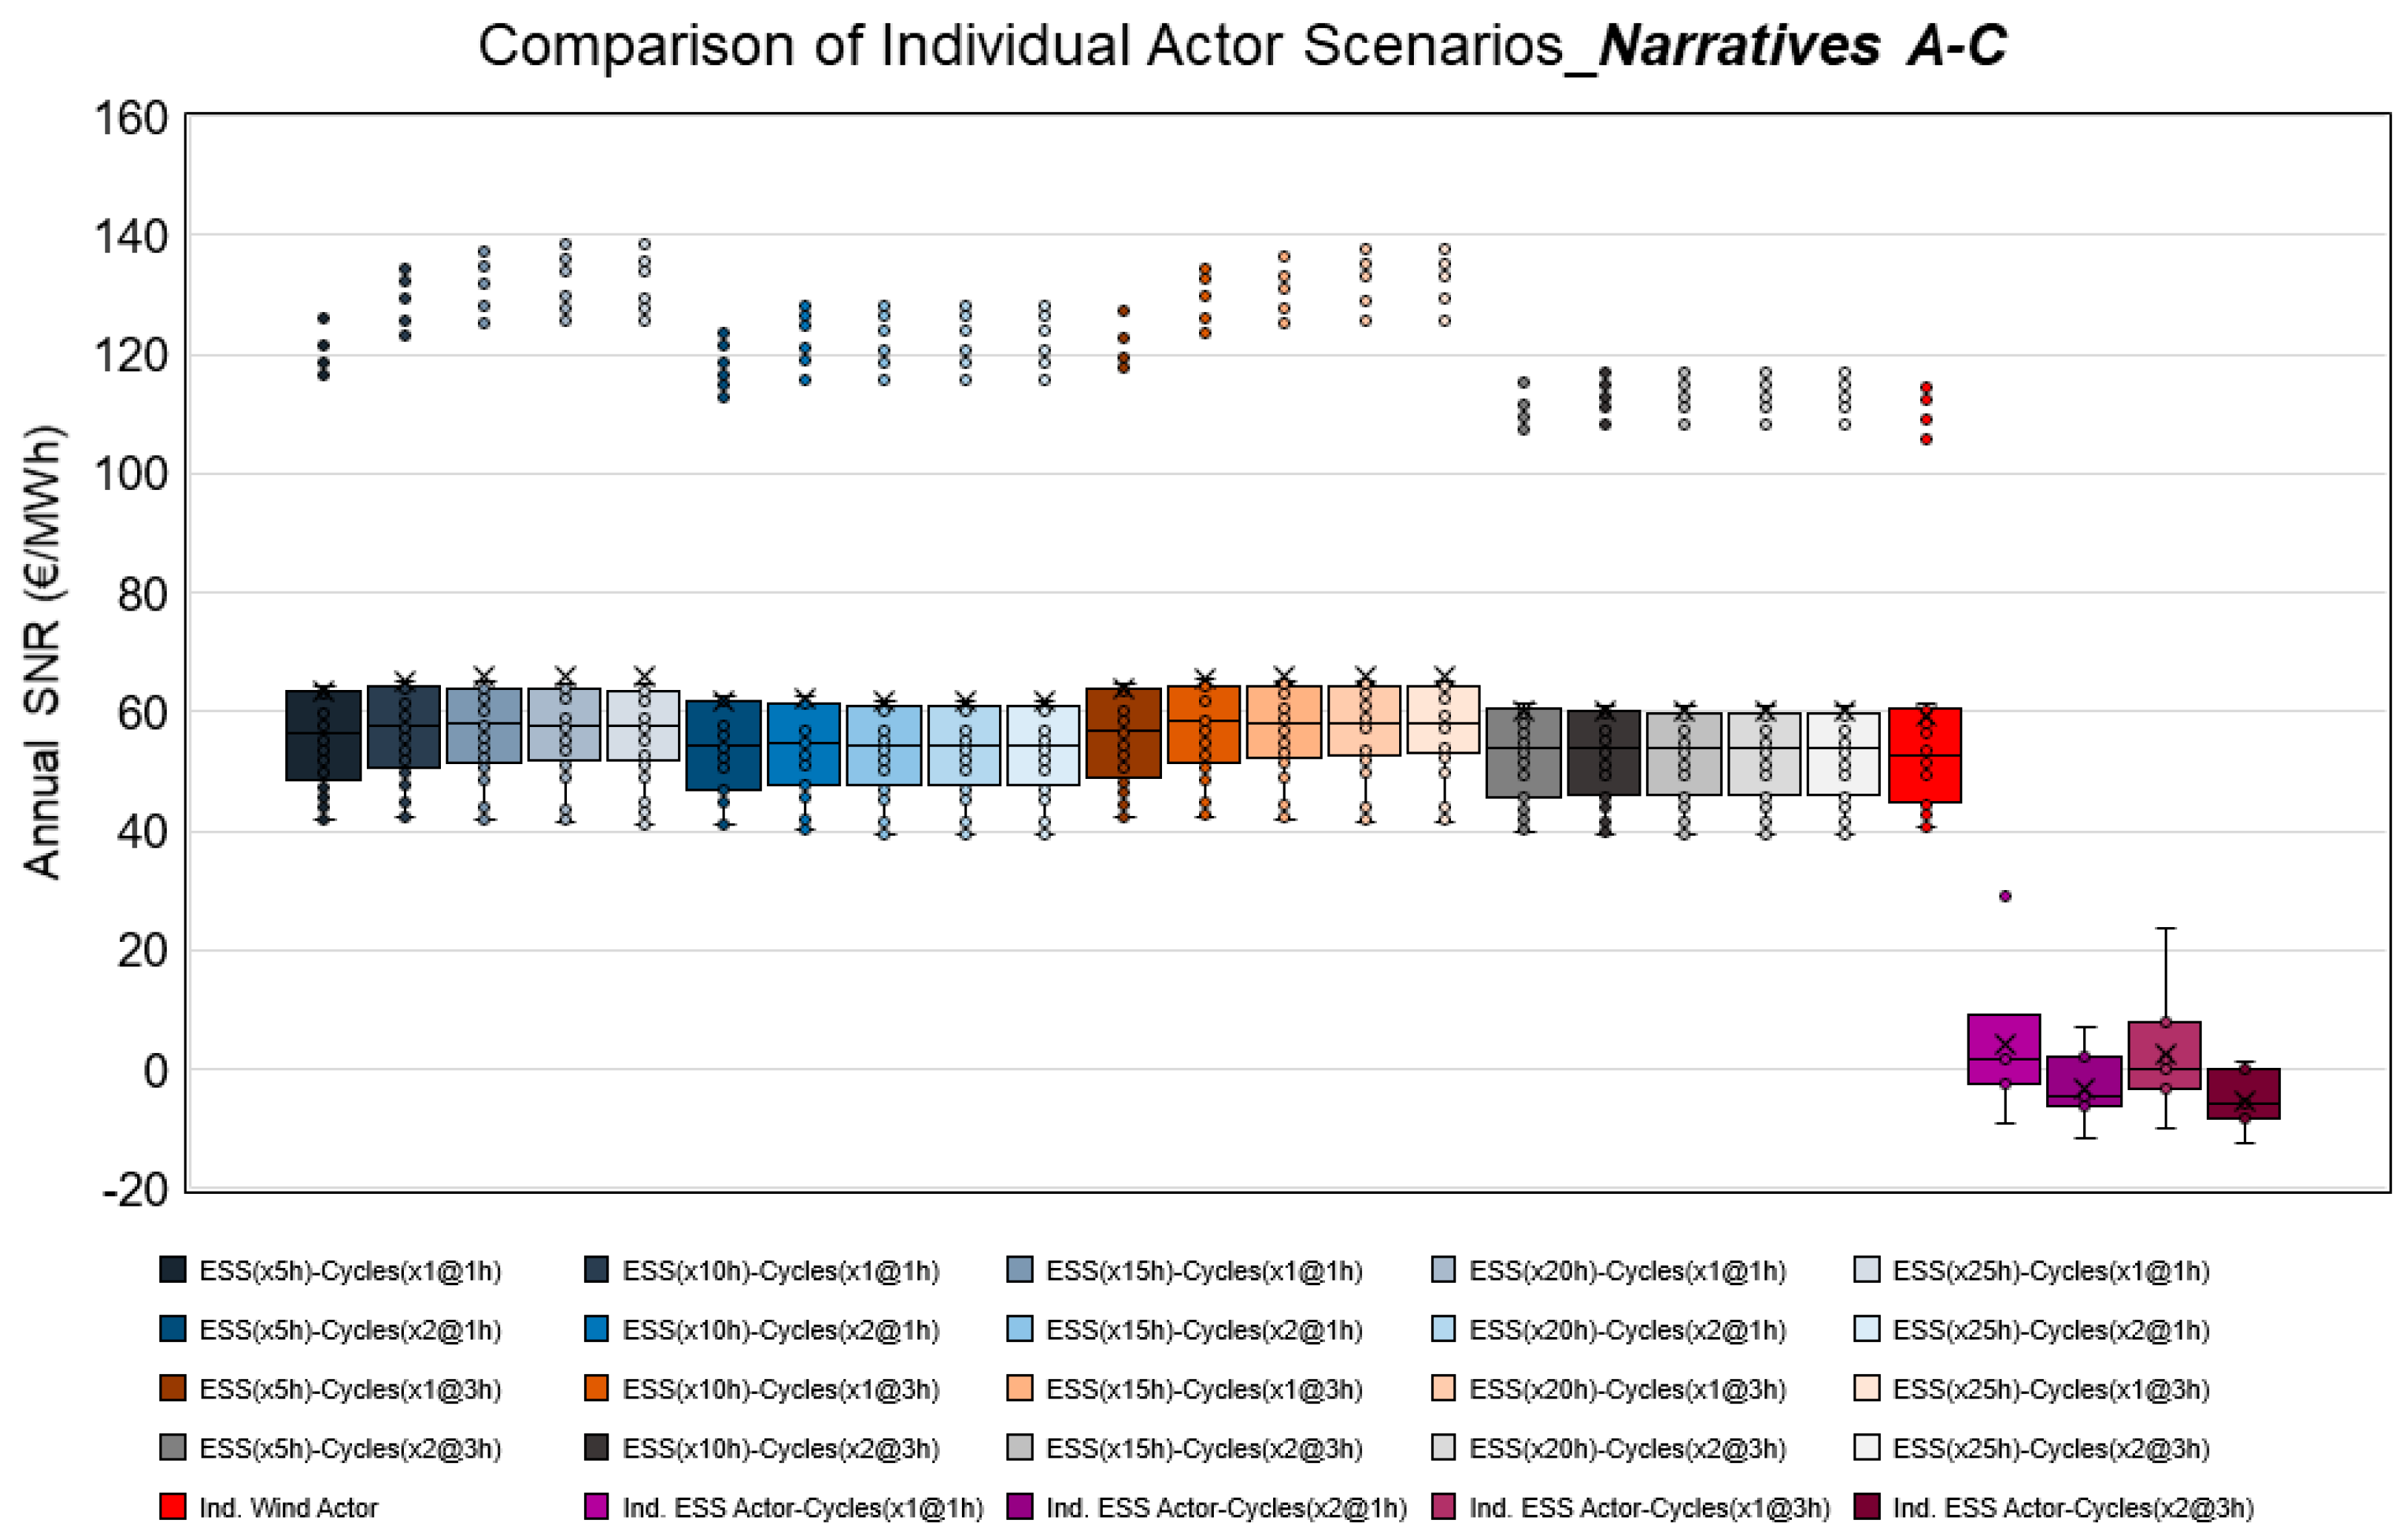2404x1540 pixels.
Task: Click the Ind. ESS Actor-Cycles(x1@3h) legend label
Action: click(1649, 1507)
